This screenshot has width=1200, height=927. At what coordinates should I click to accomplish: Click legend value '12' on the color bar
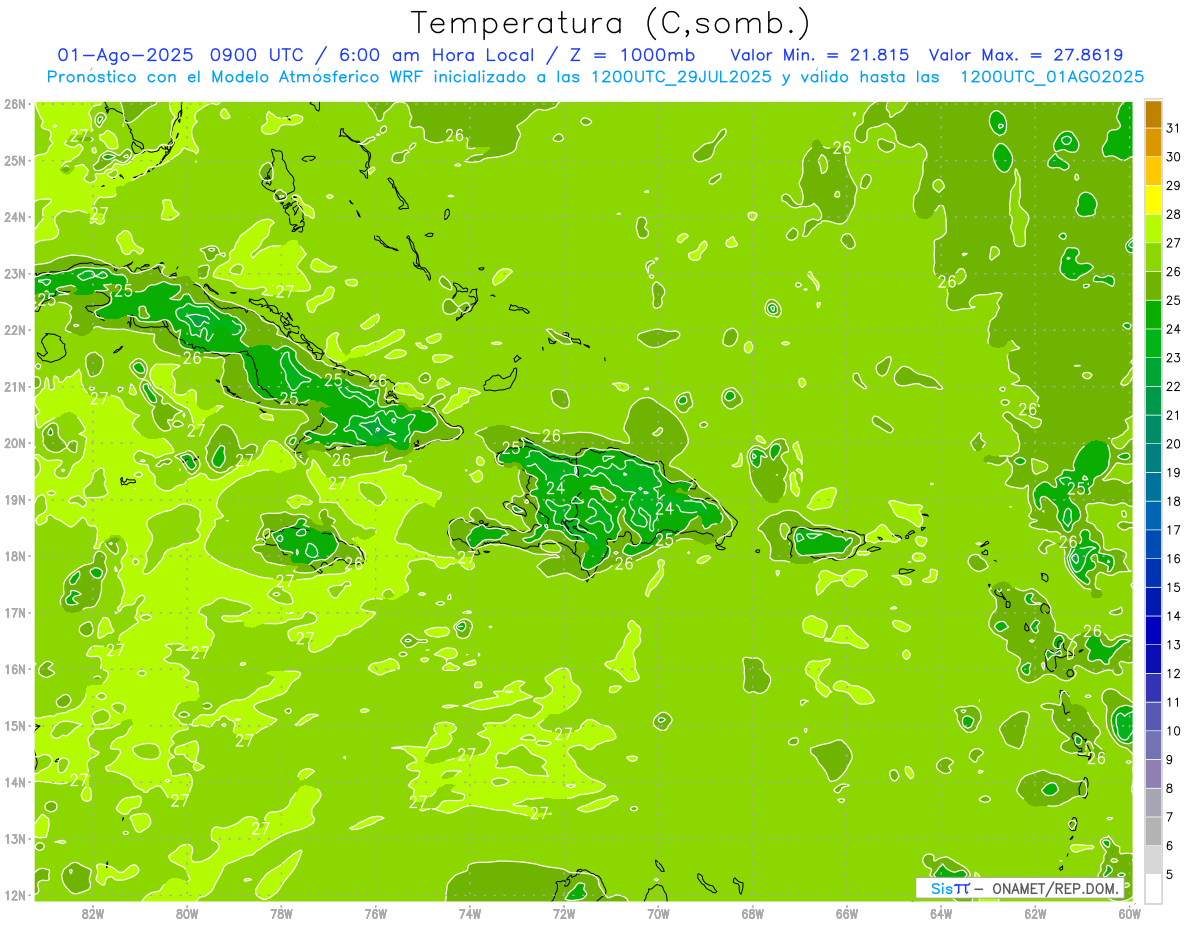coord(1174,673)
